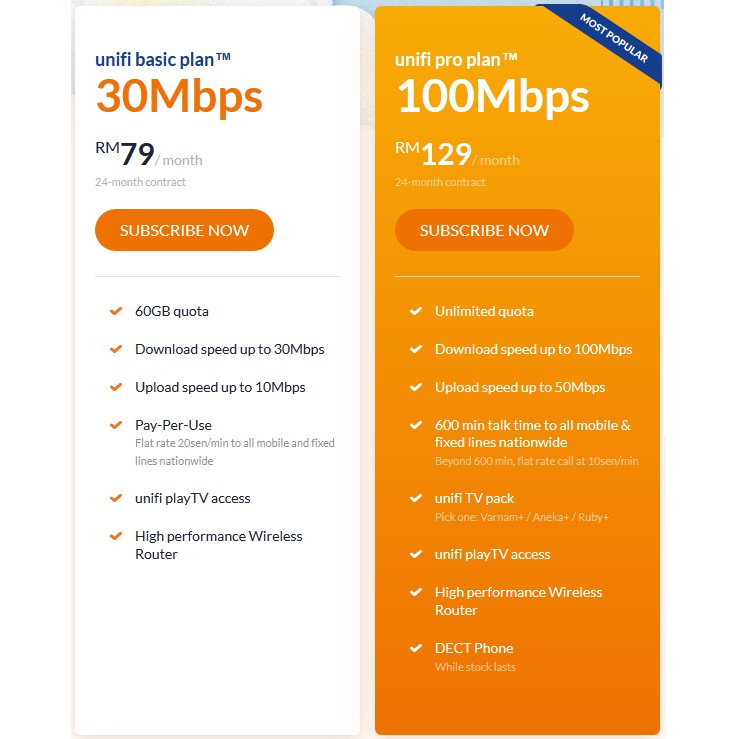Click the basic plan High performance Wireless Router text
The image size is (739, 739).
click(x=218, y=545)
